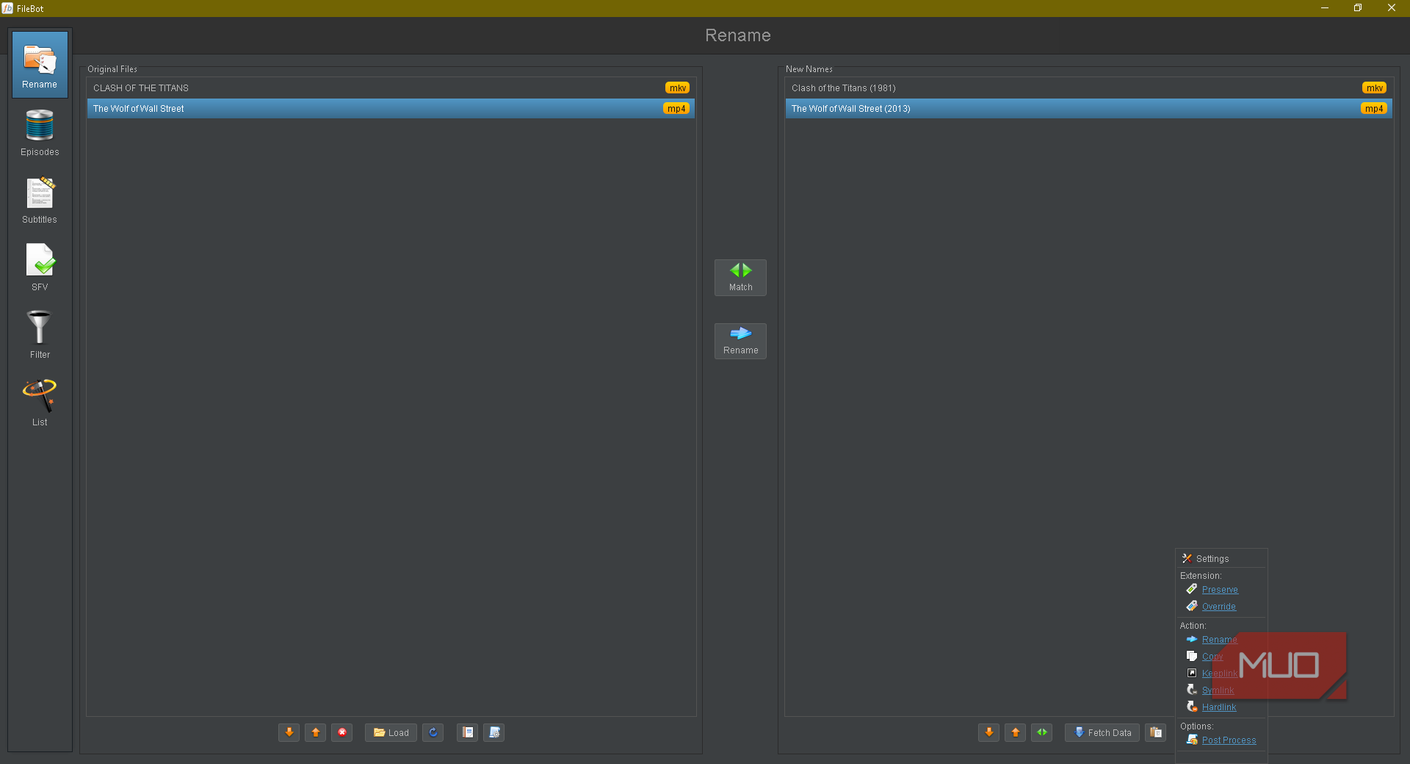Open the List panel
The width and height of the screenshot is (1410, 764).
(40, 402)
